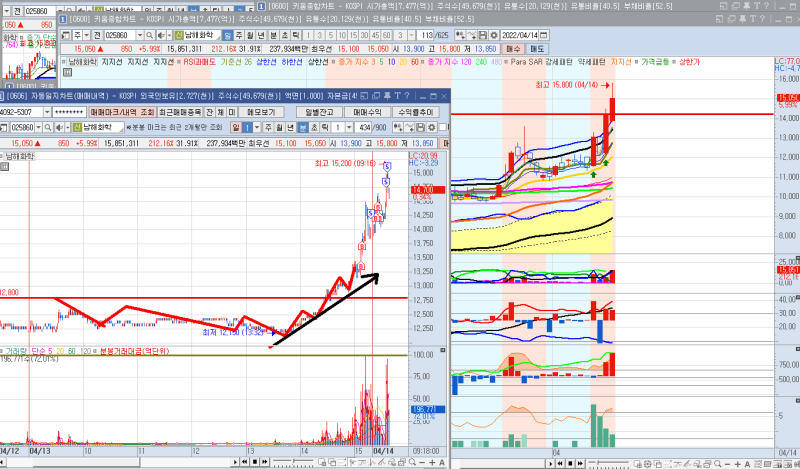Click the T text icon in 자동일지차트 title bar
800x469 pixels.
[397, 95]
